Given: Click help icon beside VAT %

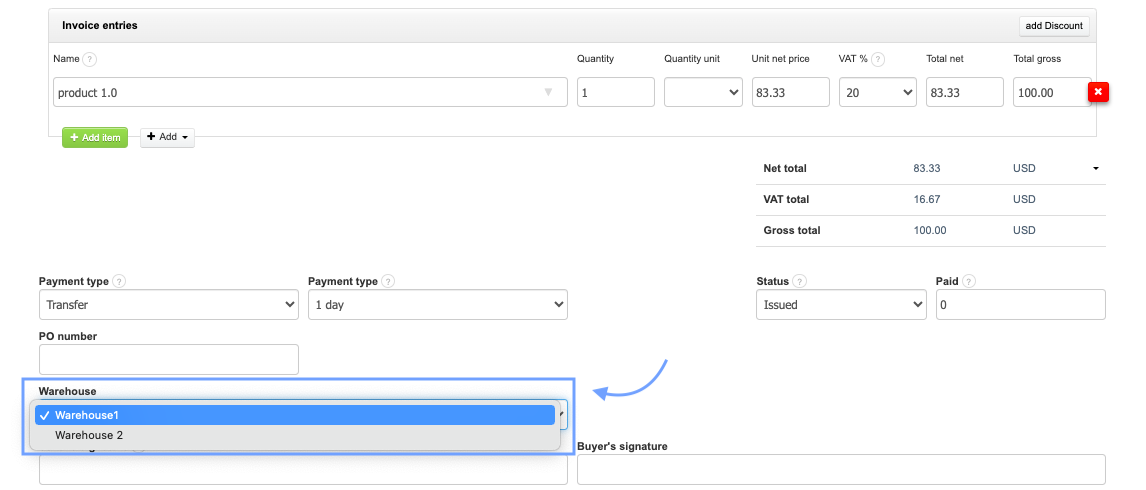Looking at the screenshot, I should [877, 59].
